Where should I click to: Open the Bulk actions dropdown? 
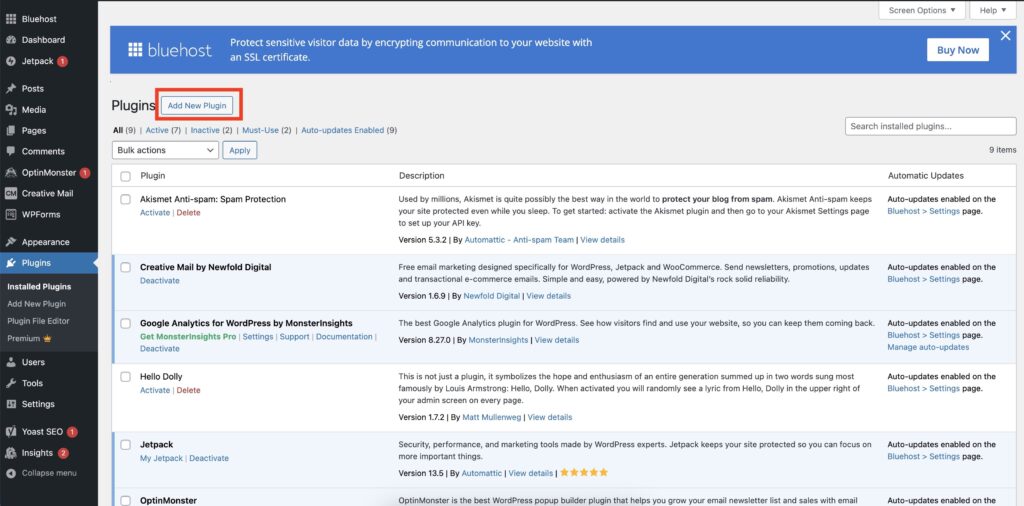coord(165,150)
